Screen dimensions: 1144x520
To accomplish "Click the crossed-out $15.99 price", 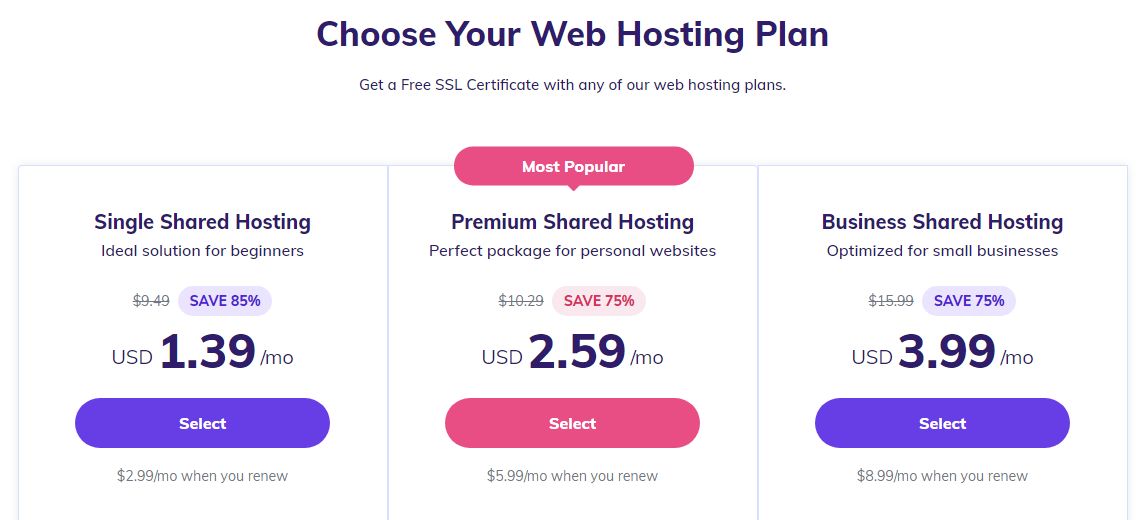I will point(891,300).
